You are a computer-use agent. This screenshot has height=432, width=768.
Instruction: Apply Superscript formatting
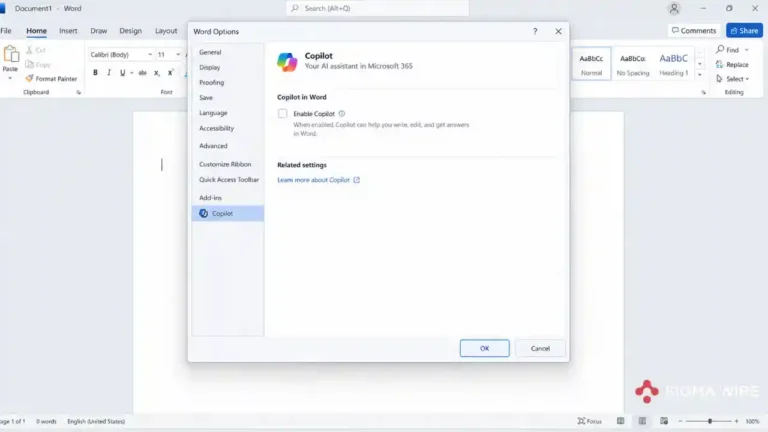pos(170,72)
